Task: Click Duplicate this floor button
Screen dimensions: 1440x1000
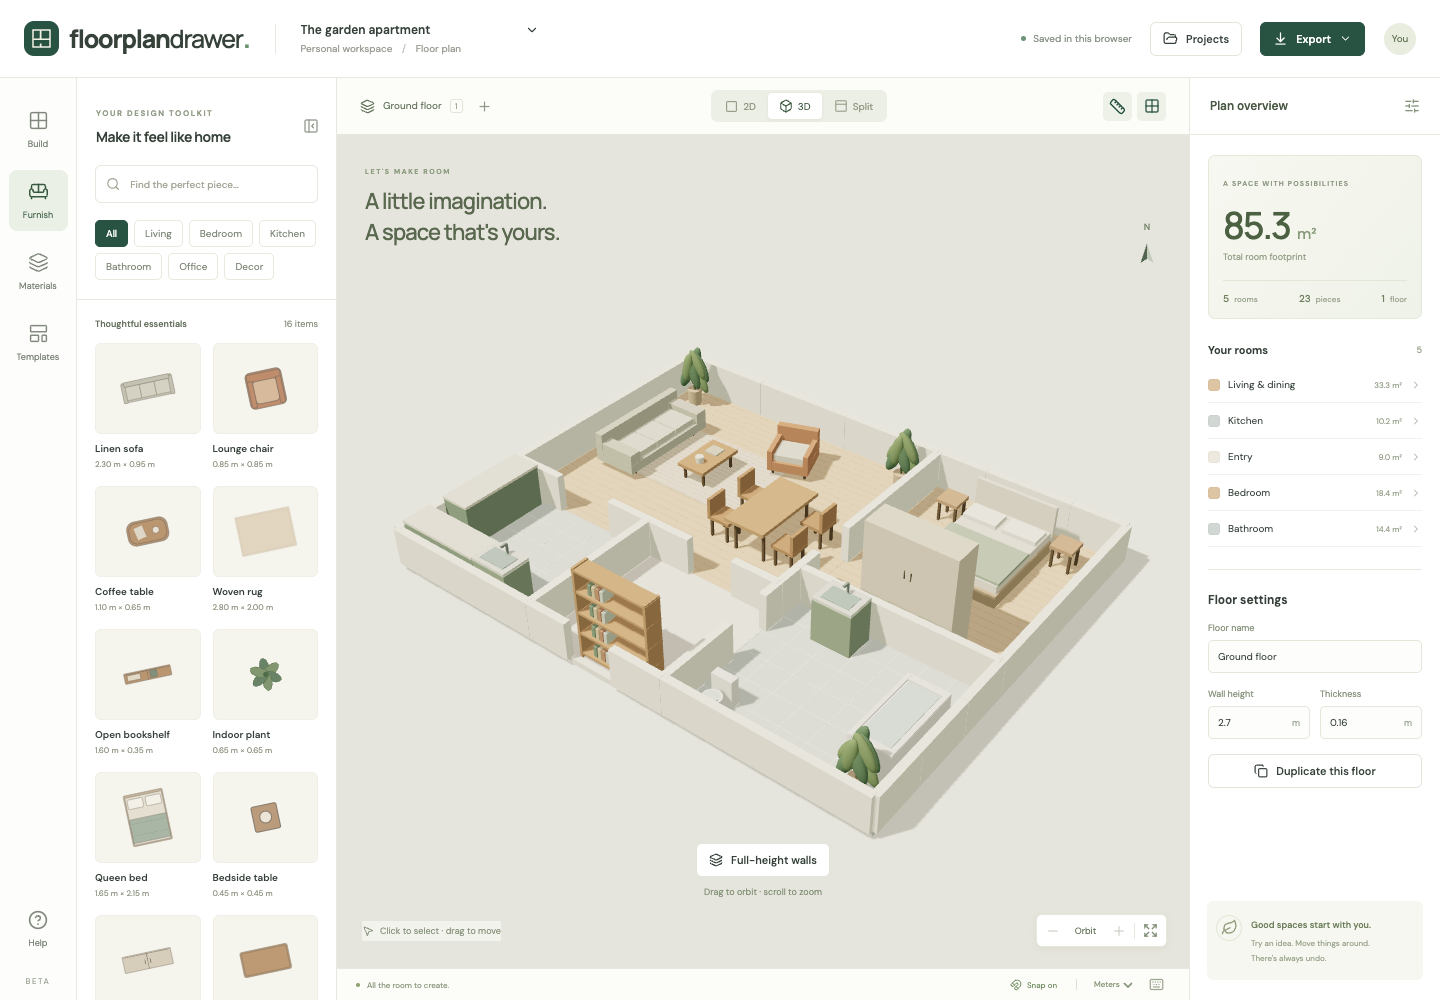Action: point(1315,771)
